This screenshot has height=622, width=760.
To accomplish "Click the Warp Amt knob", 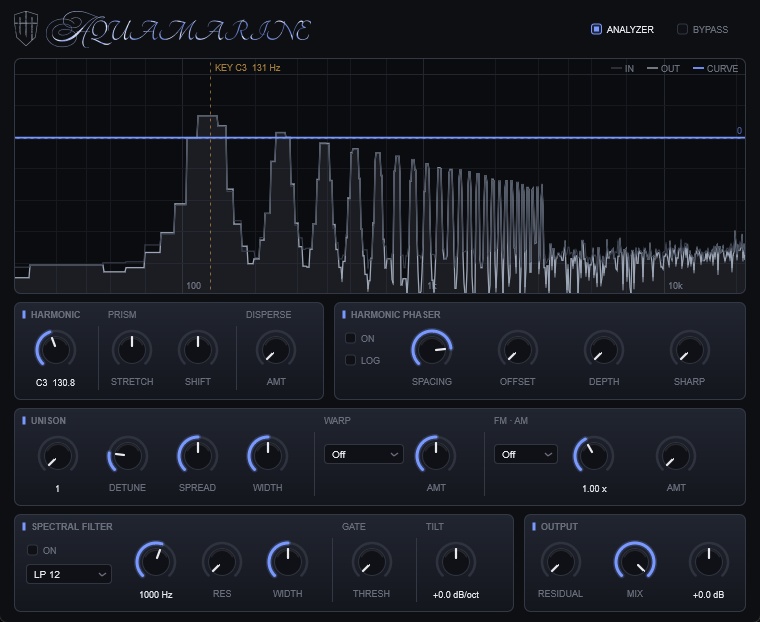I will point(436,455).
